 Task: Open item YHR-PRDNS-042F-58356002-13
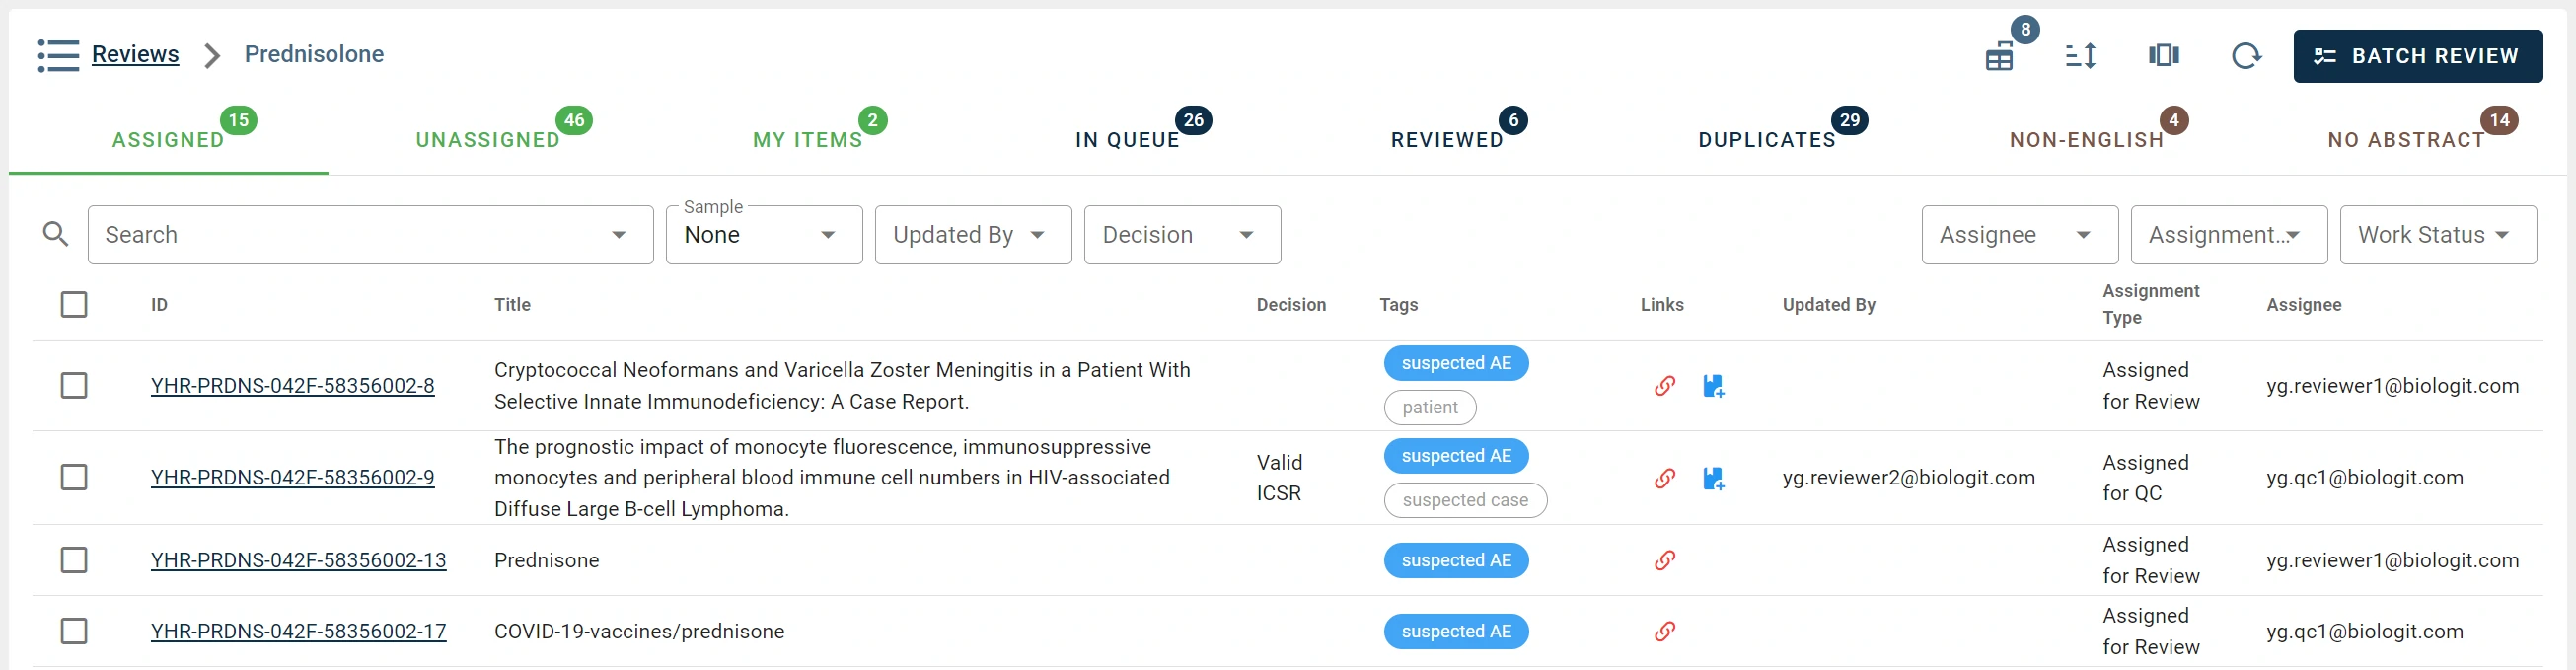pos(298,560)
